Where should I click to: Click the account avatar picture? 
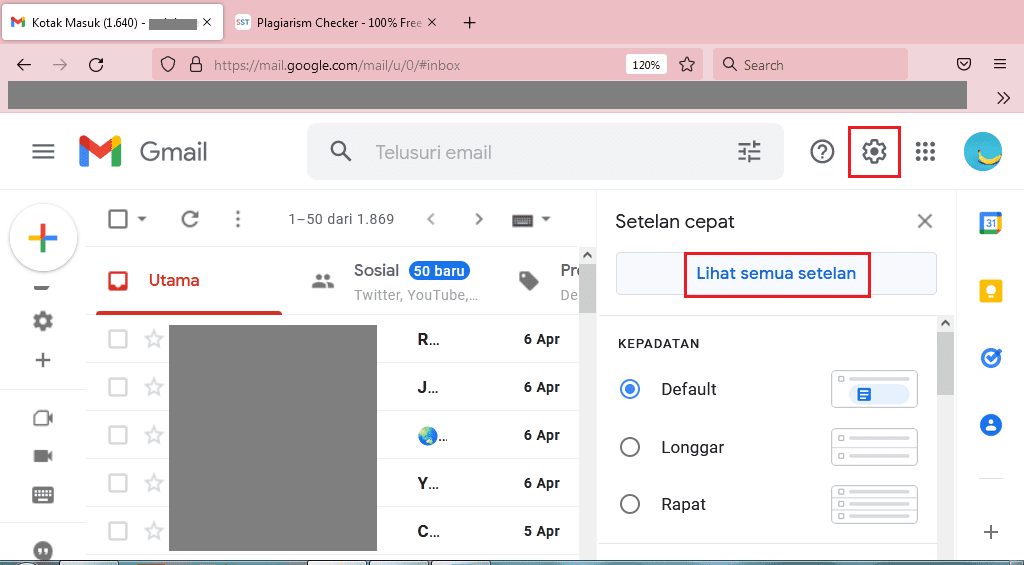tap(983, 152)
